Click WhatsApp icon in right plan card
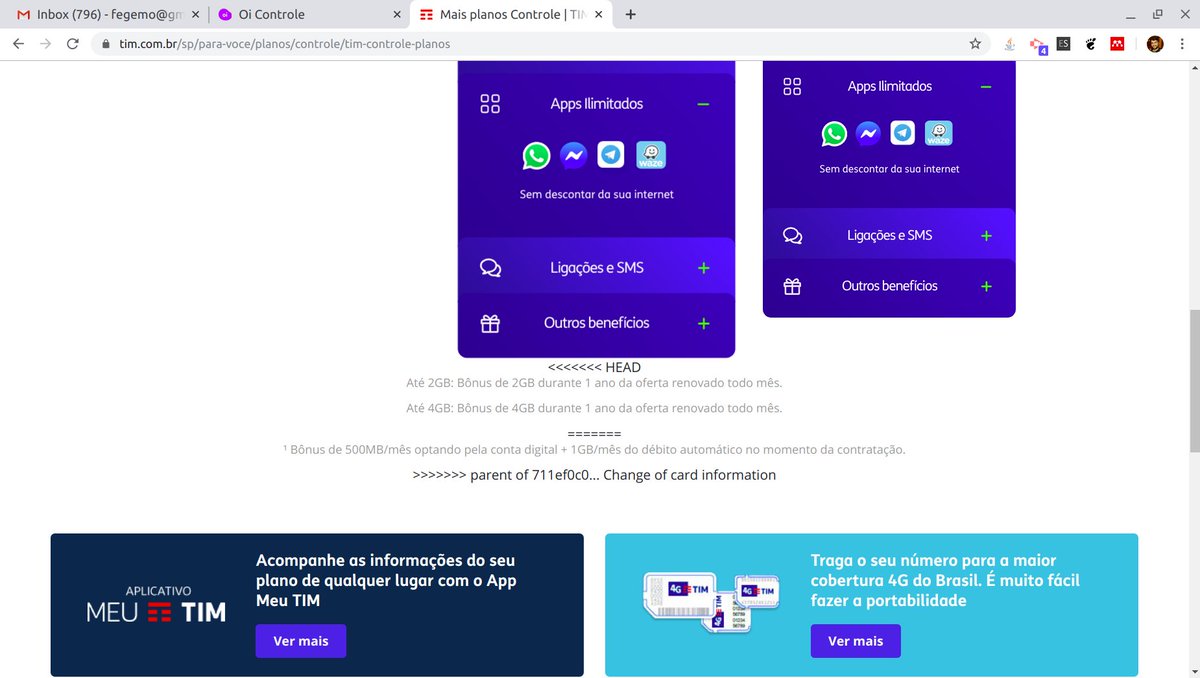The height and width of the screenshot is (678, 1200). [x=834, y=133]
